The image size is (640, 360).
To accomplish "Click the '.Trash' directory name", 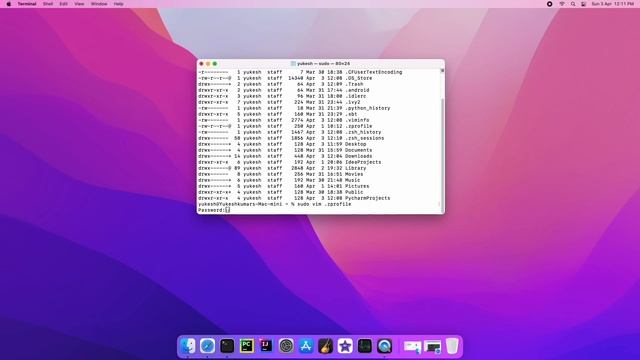I will [x=354, y=84].
